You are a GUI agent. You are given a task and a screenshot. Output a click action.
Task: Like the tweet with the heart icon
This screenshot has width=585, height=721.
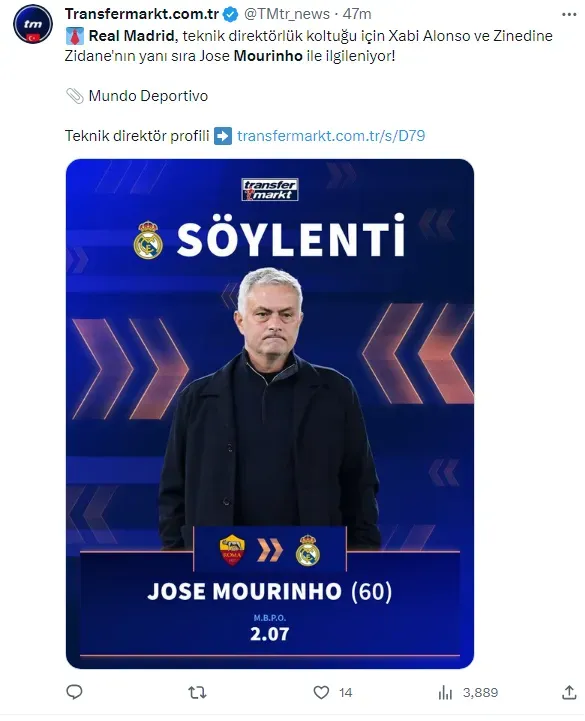(321, 692)
